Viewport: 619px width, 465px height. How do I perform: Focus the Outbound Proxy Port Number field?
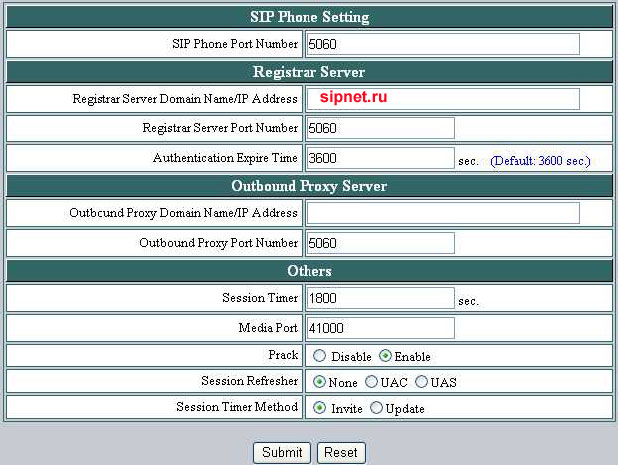click(x=380, y=243)
